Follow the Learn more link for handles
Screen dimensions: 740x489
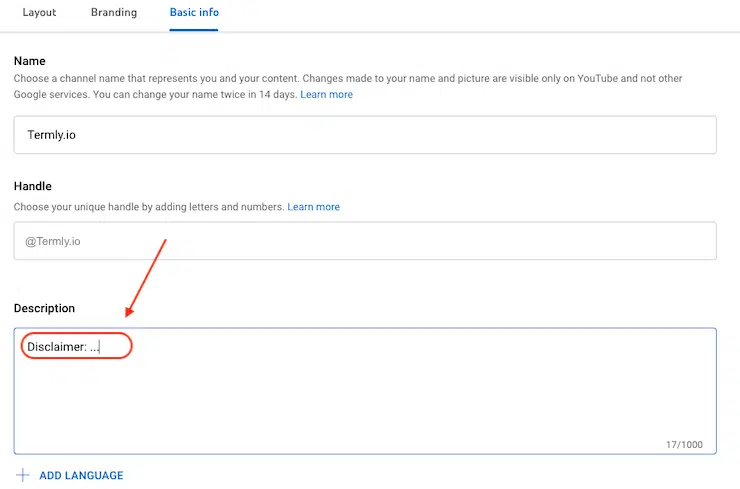[313, 207]
